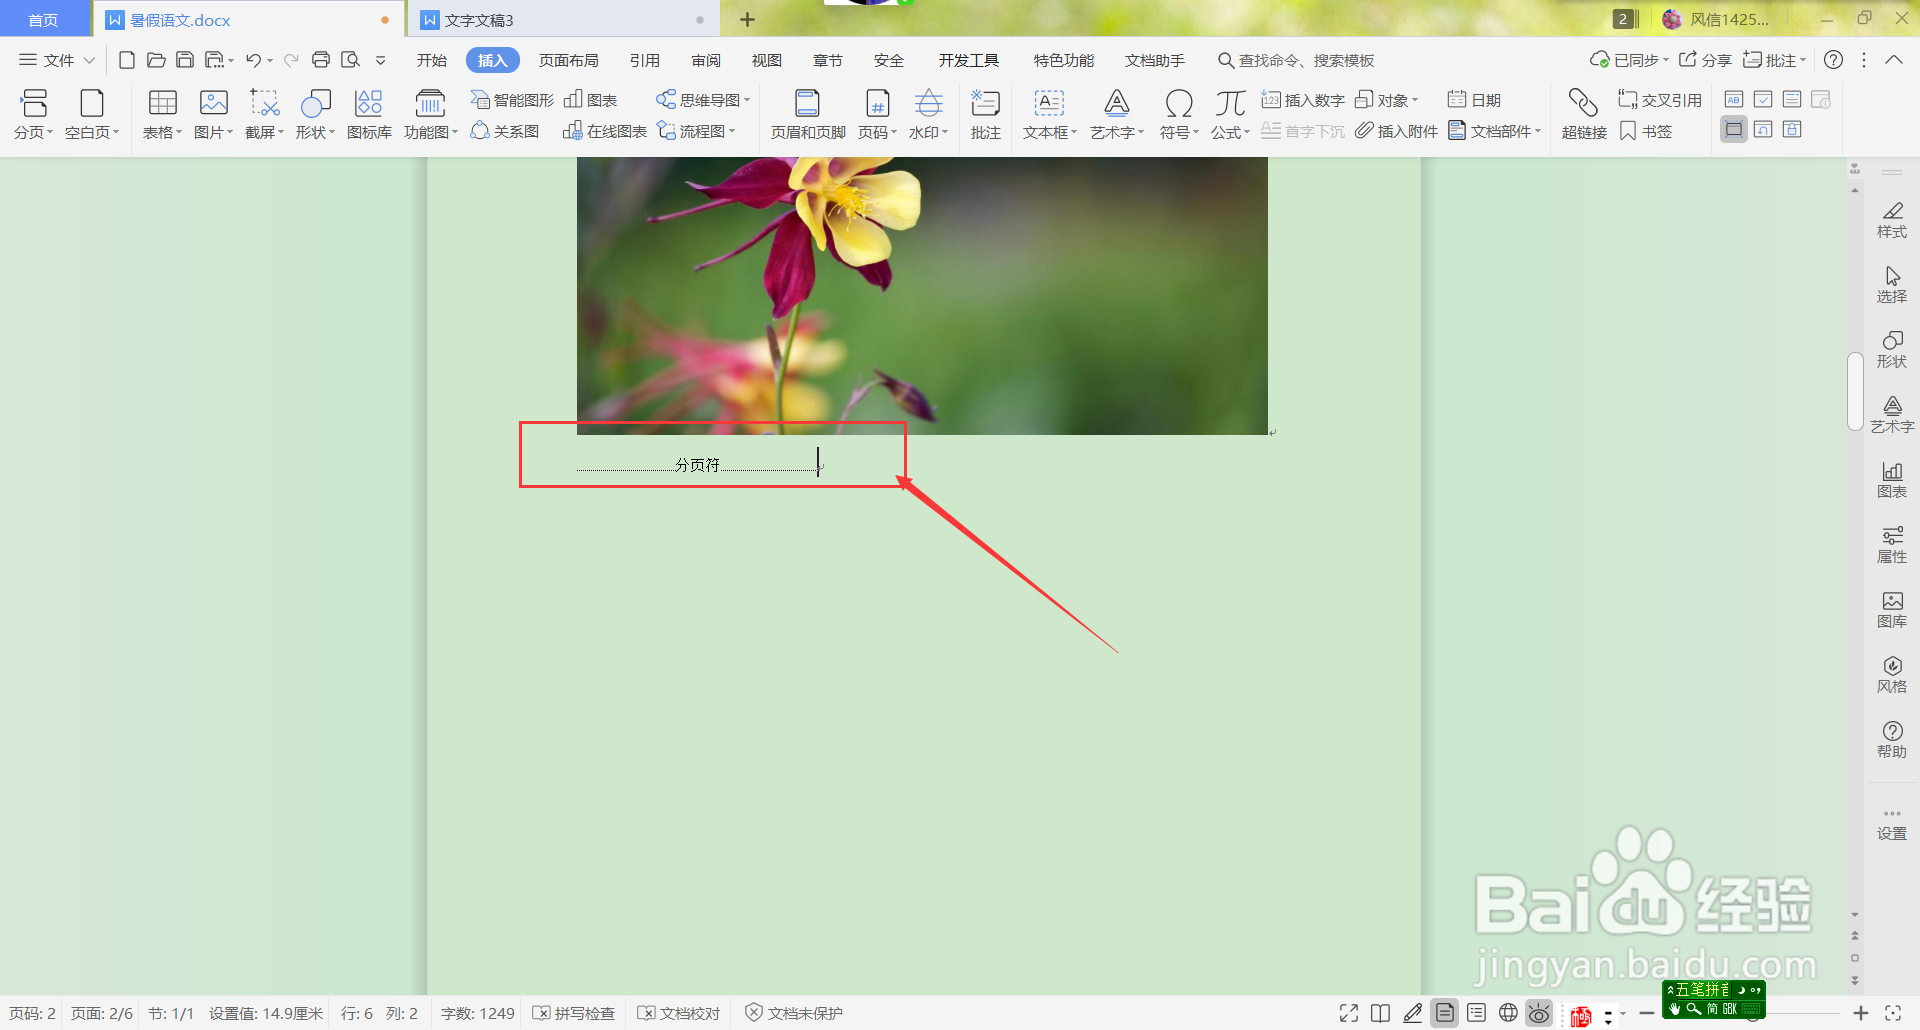Image resolution: width=1920 pixels, height=1030 pixels.
Task: Toggle full screen view in status bar
Action: [1349, 1013]
